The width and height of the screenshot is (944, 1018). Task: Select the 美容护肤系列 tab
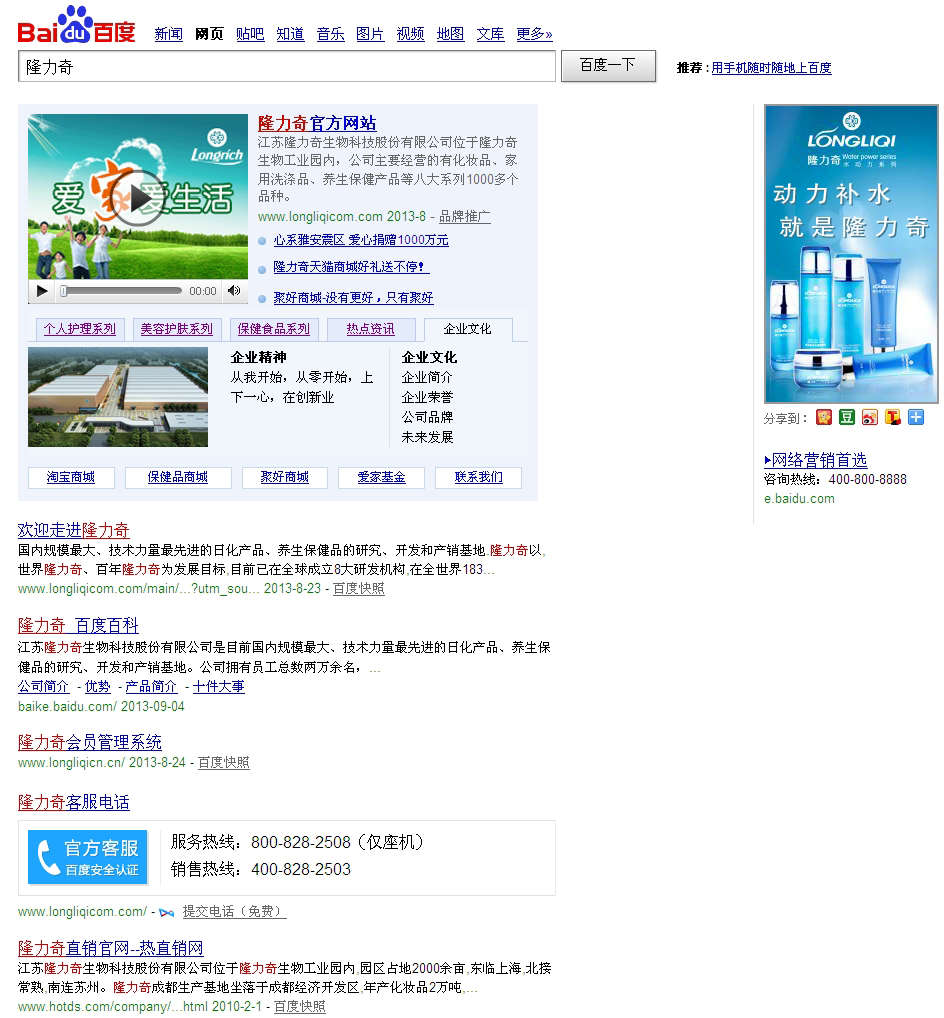[x=176, y=329]
